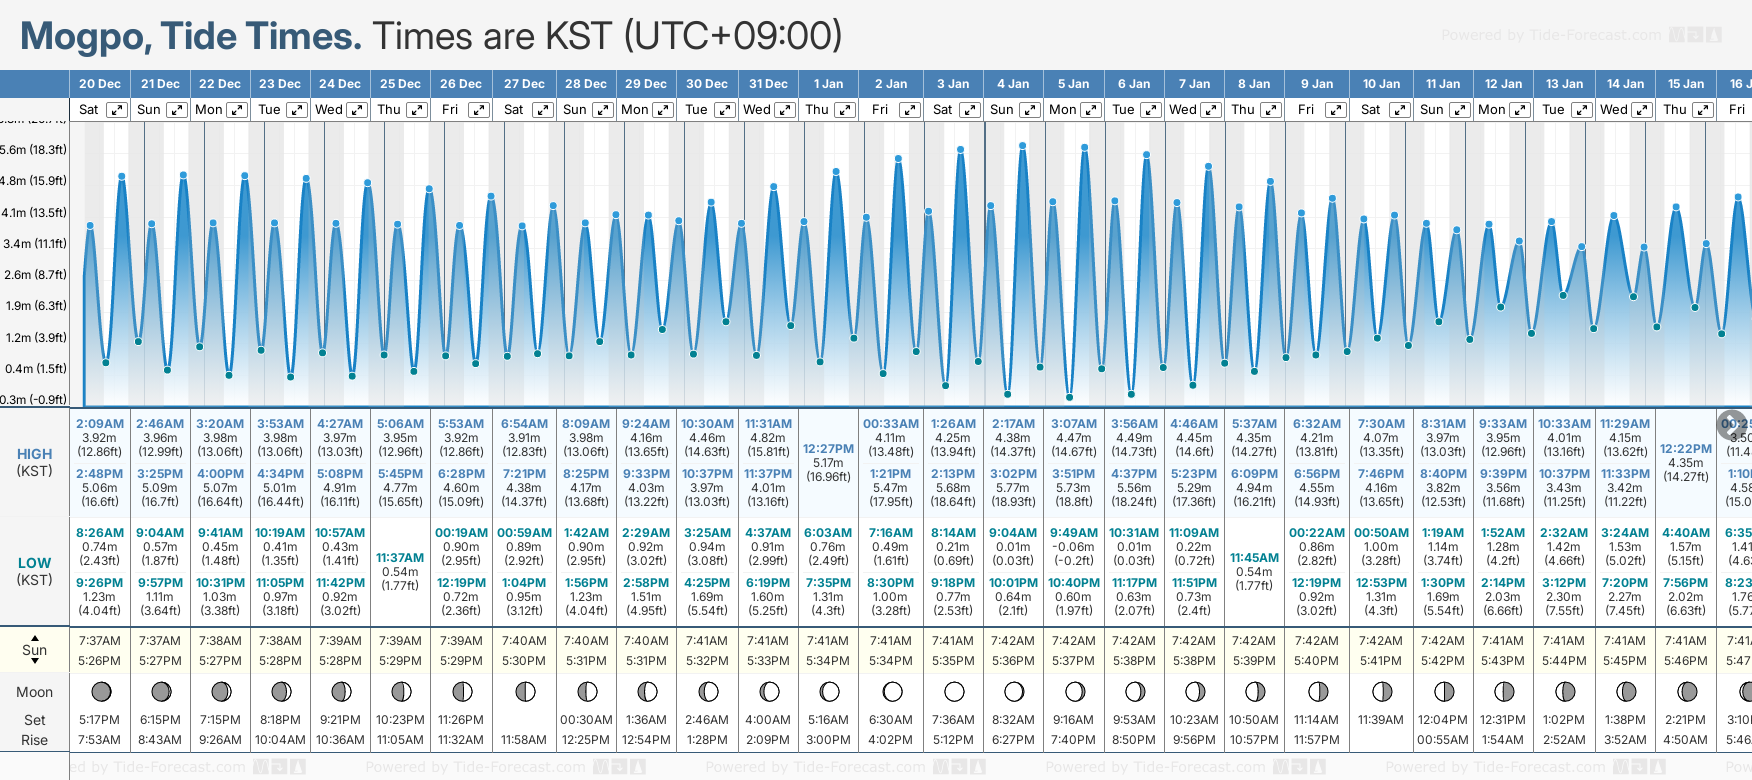Select the moon phase icon for 3 Jan
The width and height of the screenshot is (1752, 780).
click(x=953, y=691)
